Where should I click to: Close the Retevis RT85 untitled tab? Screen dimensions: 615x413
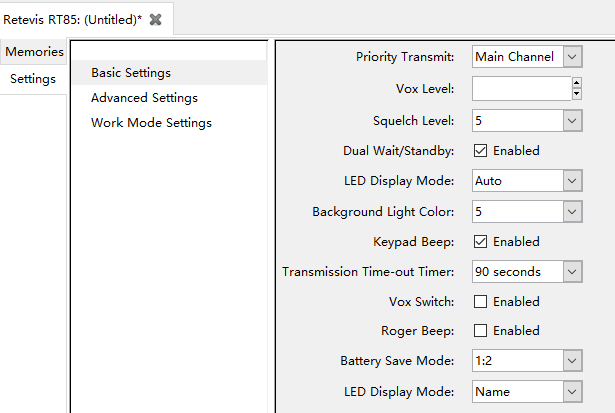[x=155, y=19]
